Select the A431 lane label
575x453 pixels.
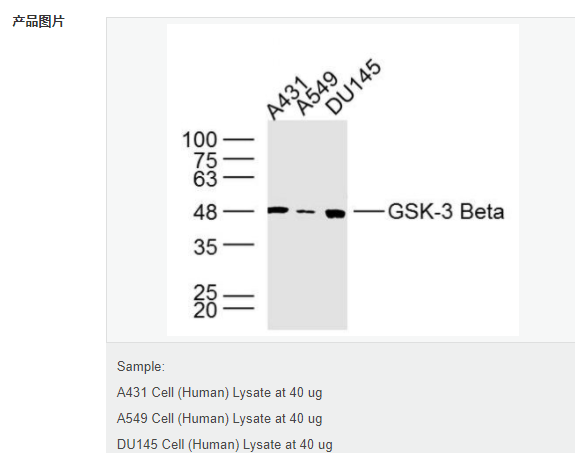[x=286, y=98]
